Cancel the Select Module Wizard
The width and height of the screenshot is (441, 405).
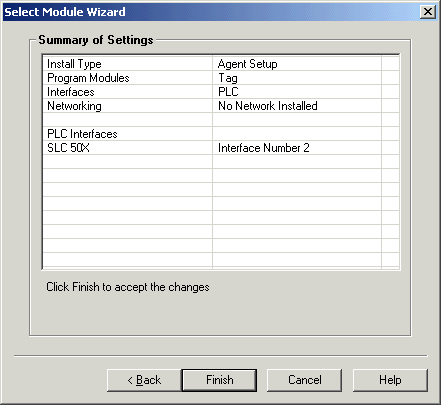304,380
